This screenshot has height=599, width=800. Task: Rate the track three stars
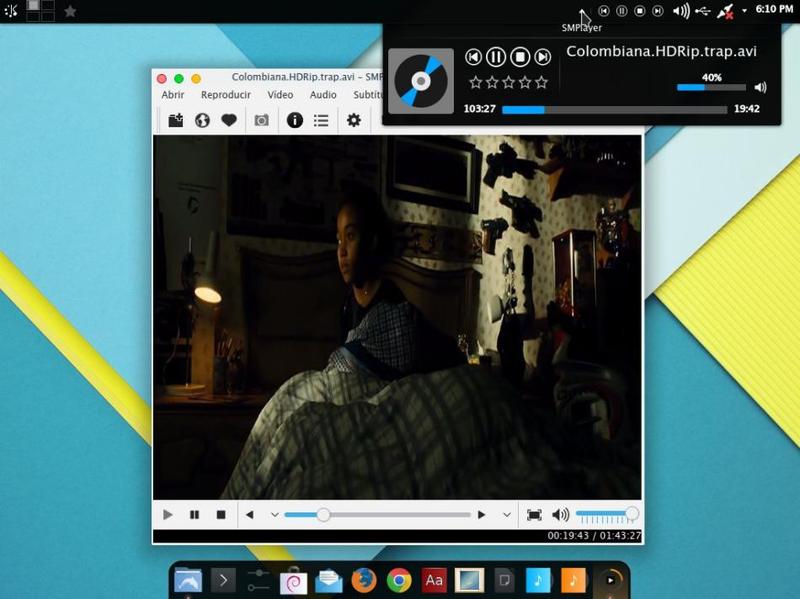click(x=509, y=82)
